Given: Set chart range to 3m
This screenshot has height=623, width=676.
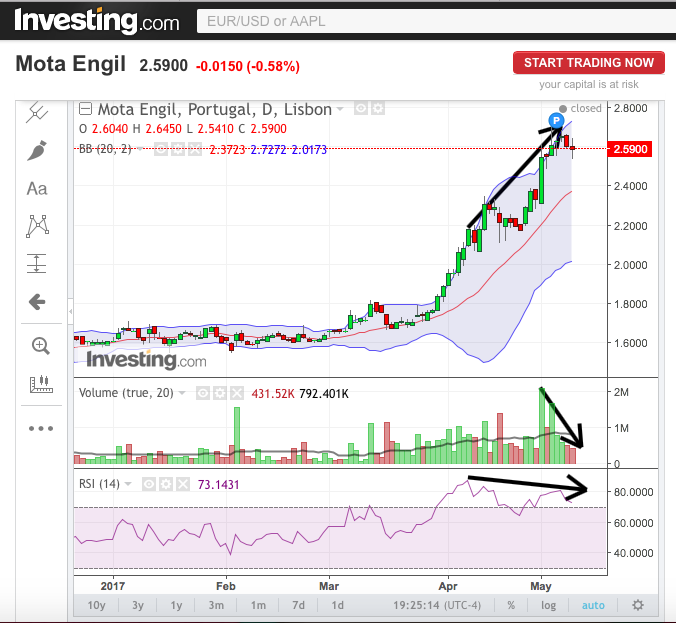Looking at the screenshot, I should point(216,605).
